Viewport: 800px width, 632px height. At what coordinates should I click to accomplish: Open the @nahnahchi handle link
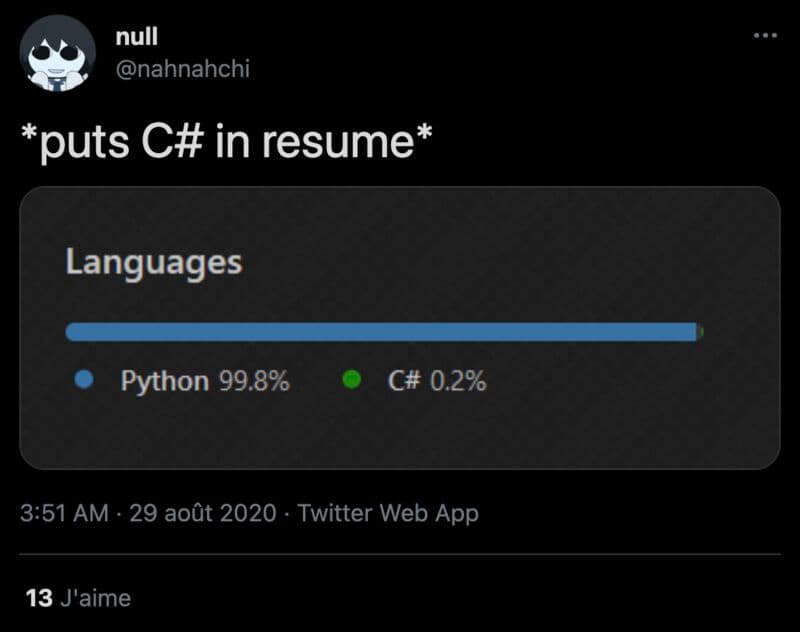coord(183,68)
